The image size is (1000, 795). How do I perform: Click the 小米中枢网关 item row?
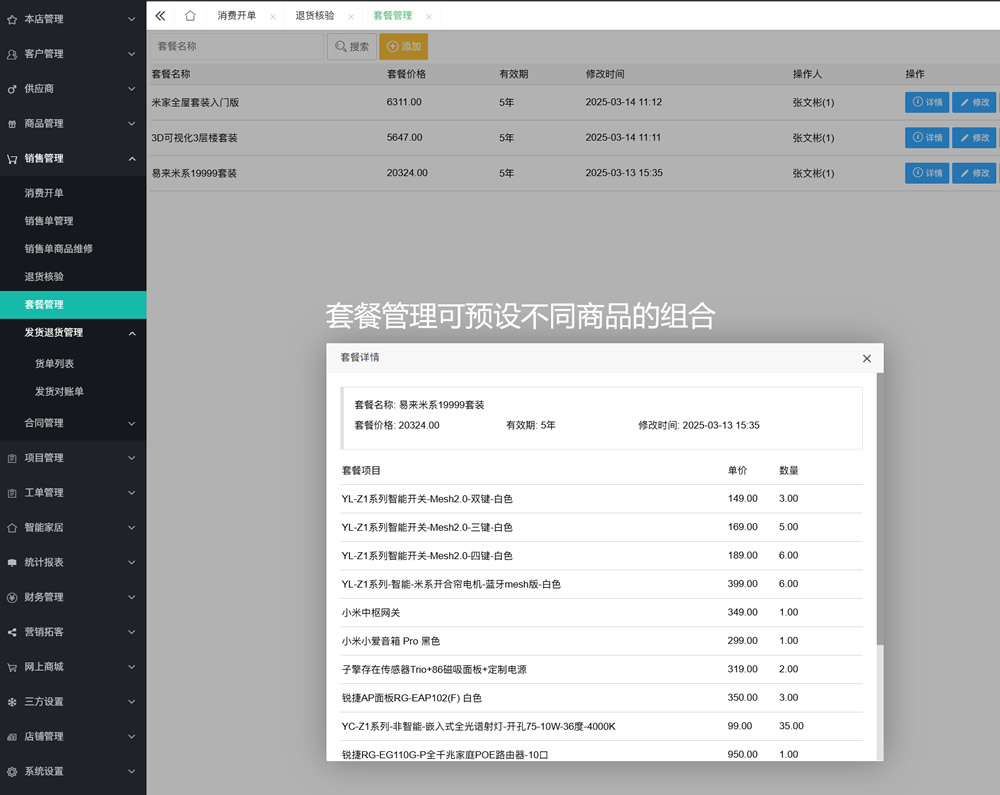[x=602, y=613]
